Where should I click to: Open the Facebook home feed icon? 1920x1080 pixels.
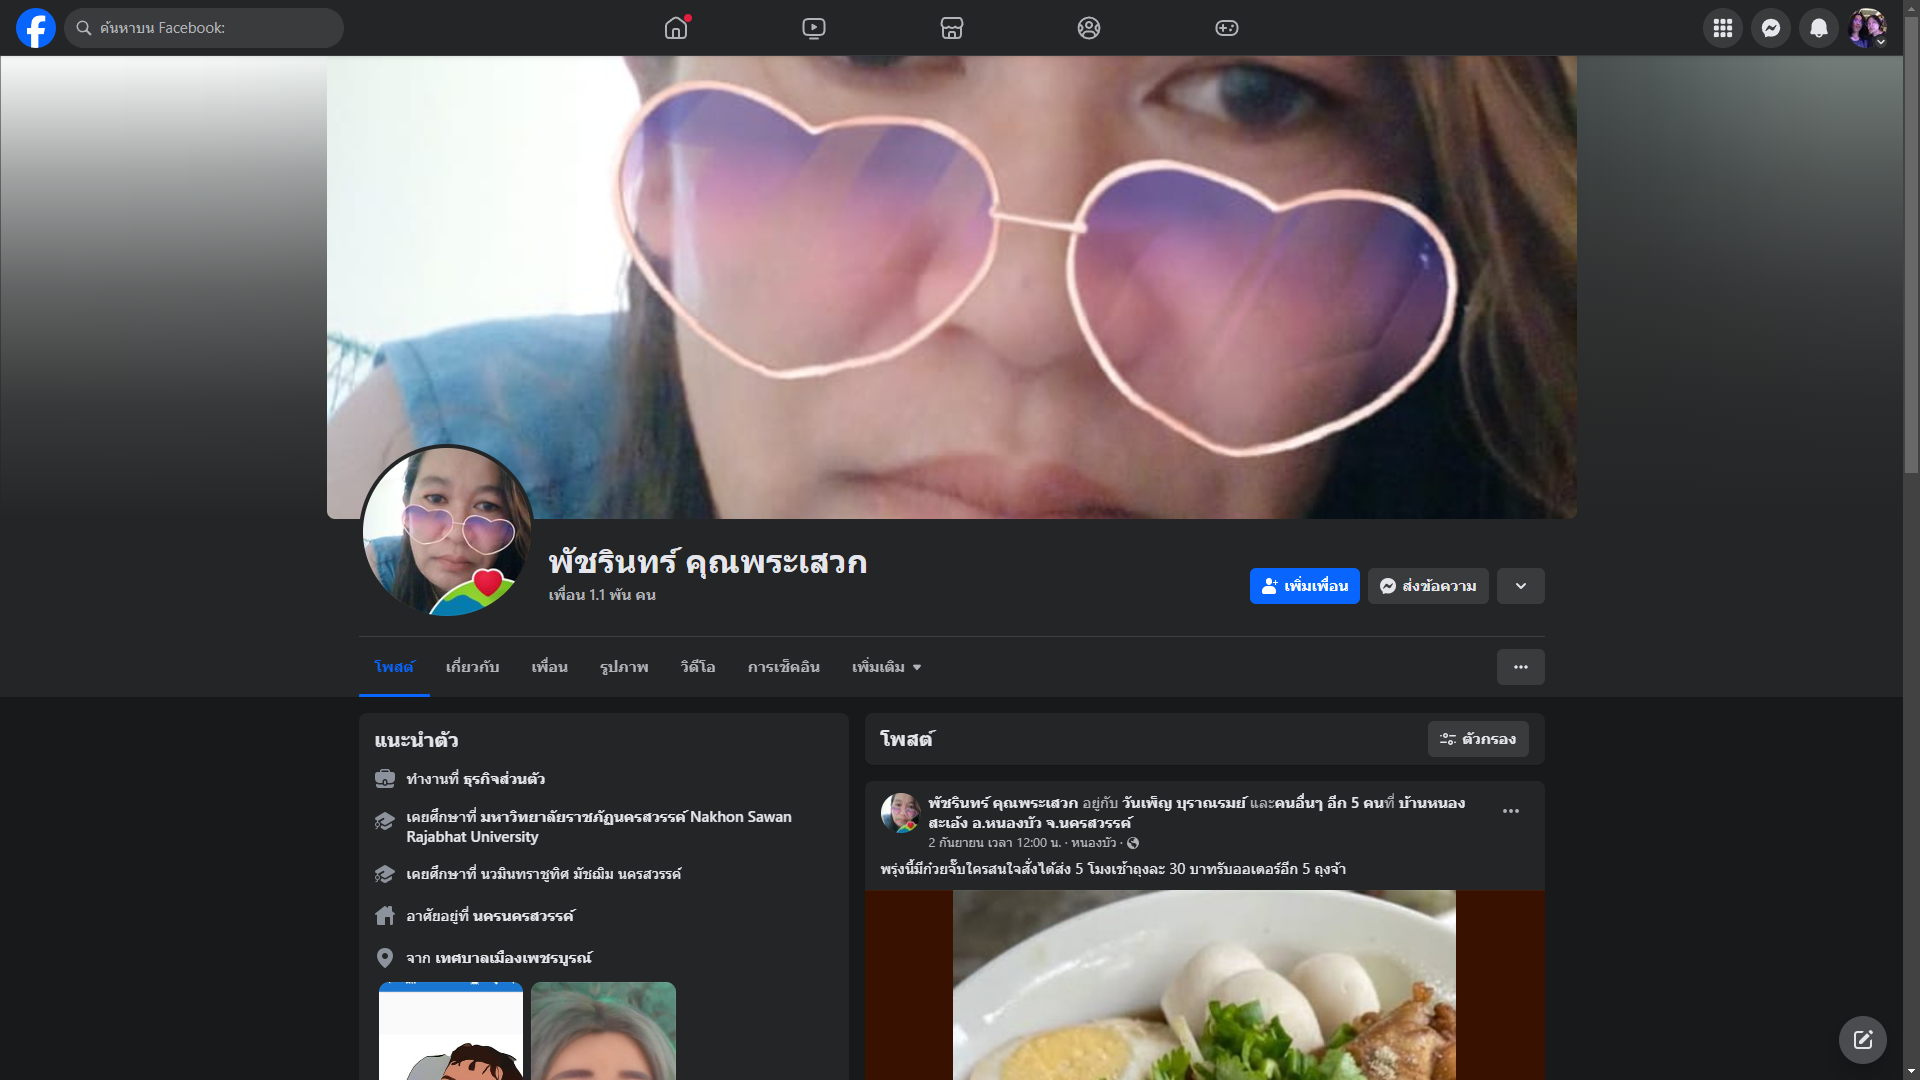(676, 28)
